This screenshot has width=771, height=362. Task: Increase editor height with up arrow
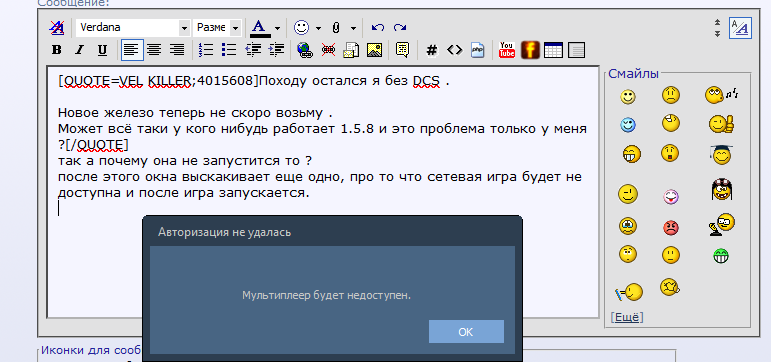click(x=717, y=23)
